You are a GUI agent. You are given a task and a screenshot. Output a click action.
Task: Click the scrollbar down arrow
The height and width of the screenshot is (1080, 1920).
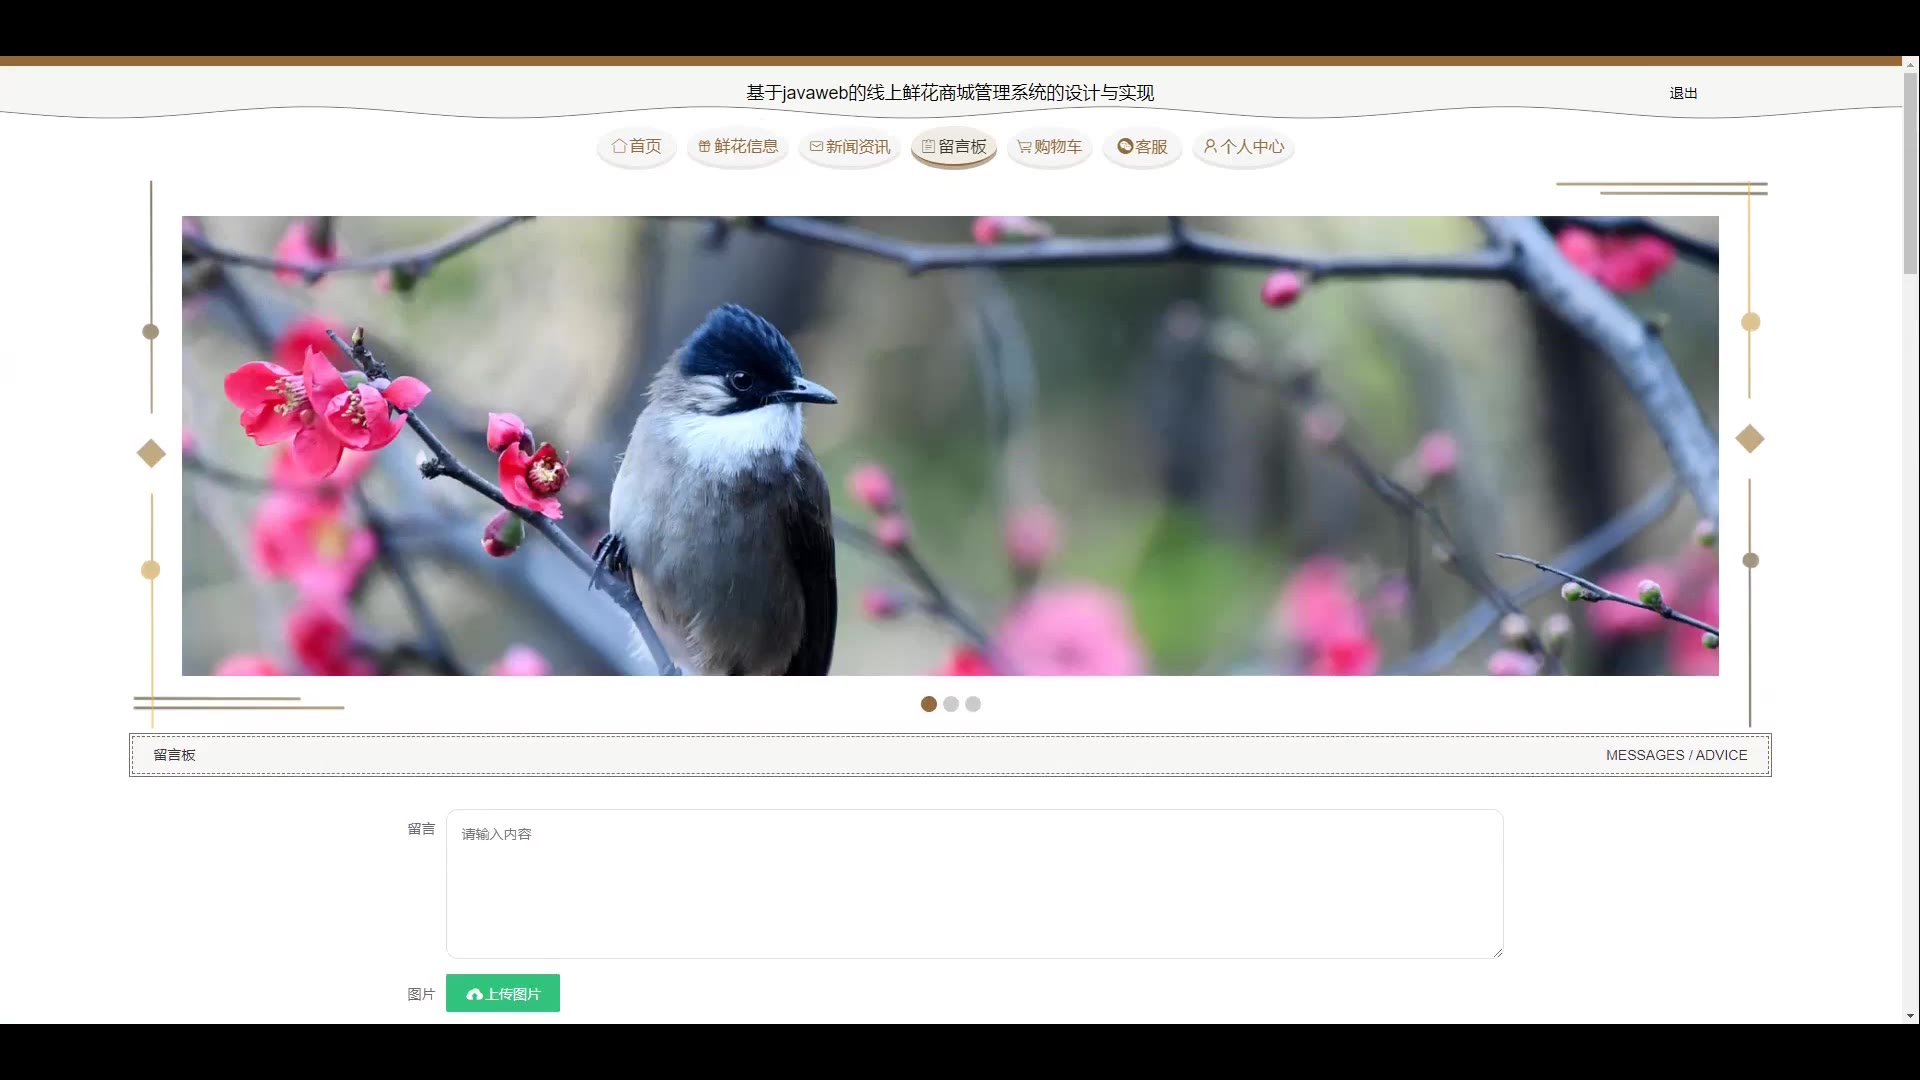(x=1910, y=1016)
